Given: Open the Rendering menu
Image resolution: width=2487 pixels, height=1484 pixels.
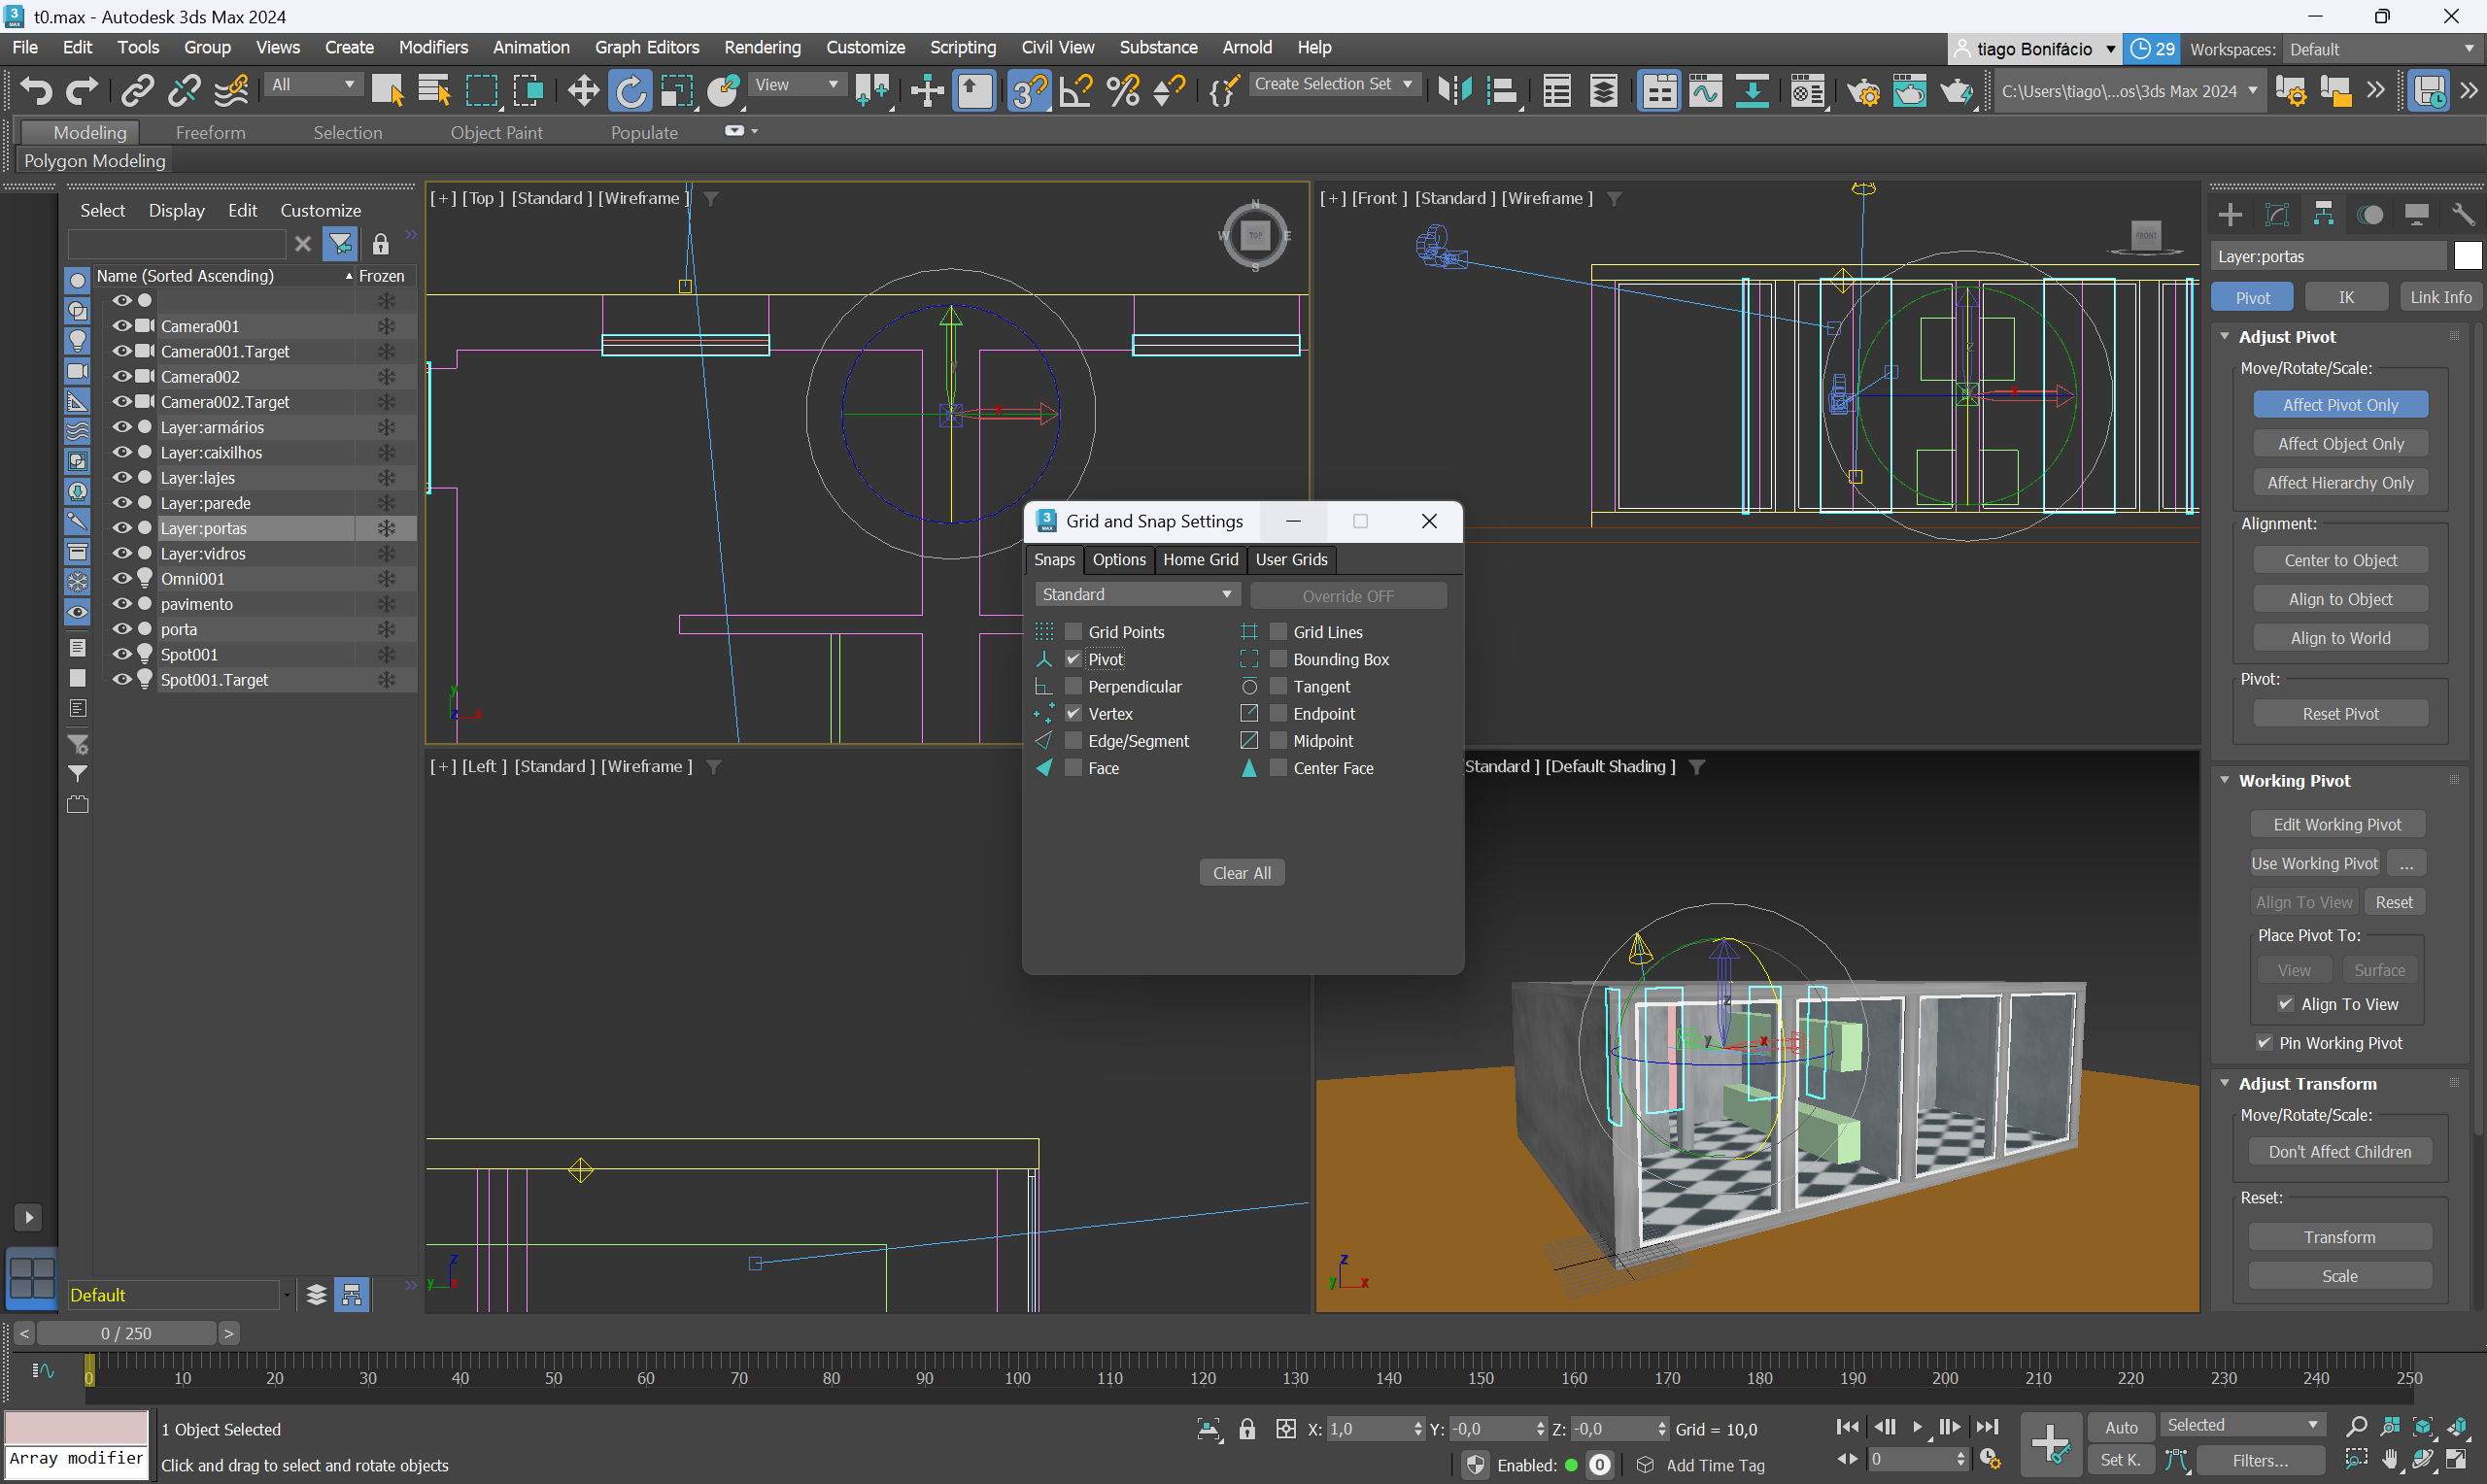Looking at the screenshot, I should tap(761, 47).
